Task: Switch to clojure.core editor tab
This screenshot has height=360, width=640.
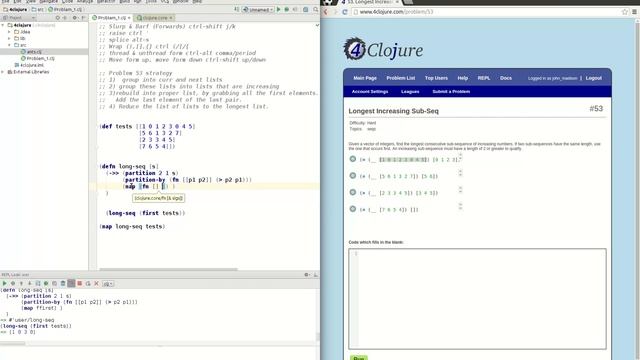Action: (153, 18)
